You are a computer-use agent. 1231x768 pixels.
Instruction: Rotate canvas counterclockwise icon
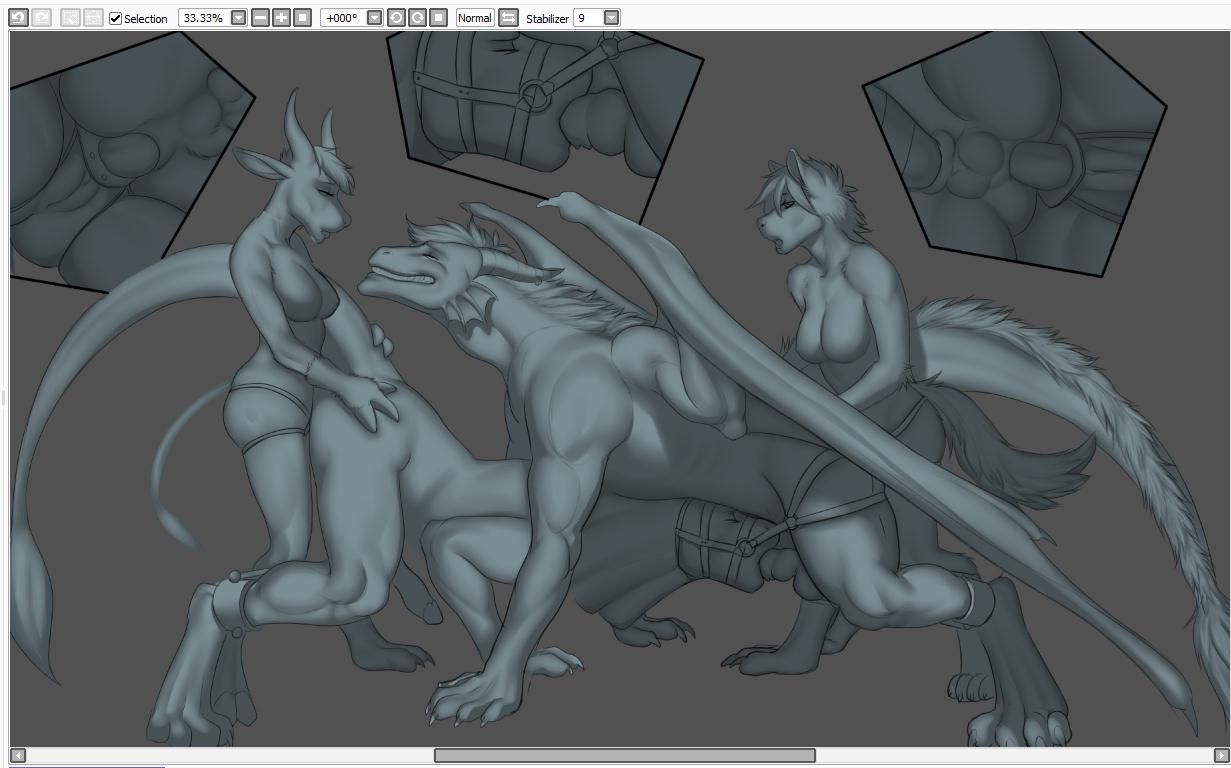396,18
